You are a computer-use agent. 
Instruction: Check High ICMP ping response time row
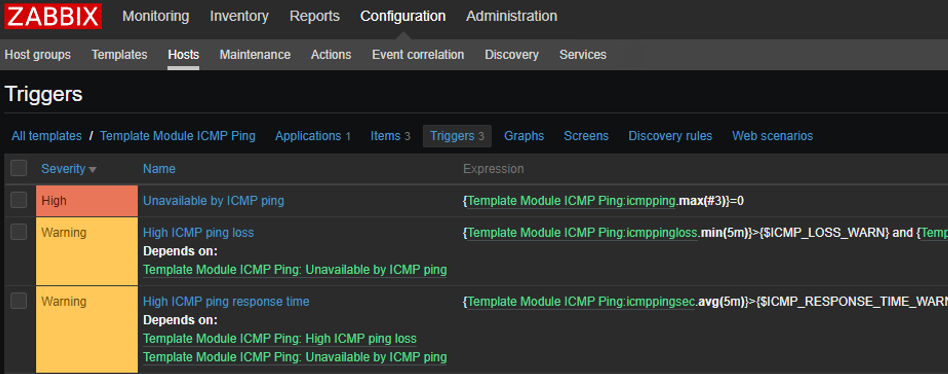pos(19,300)
